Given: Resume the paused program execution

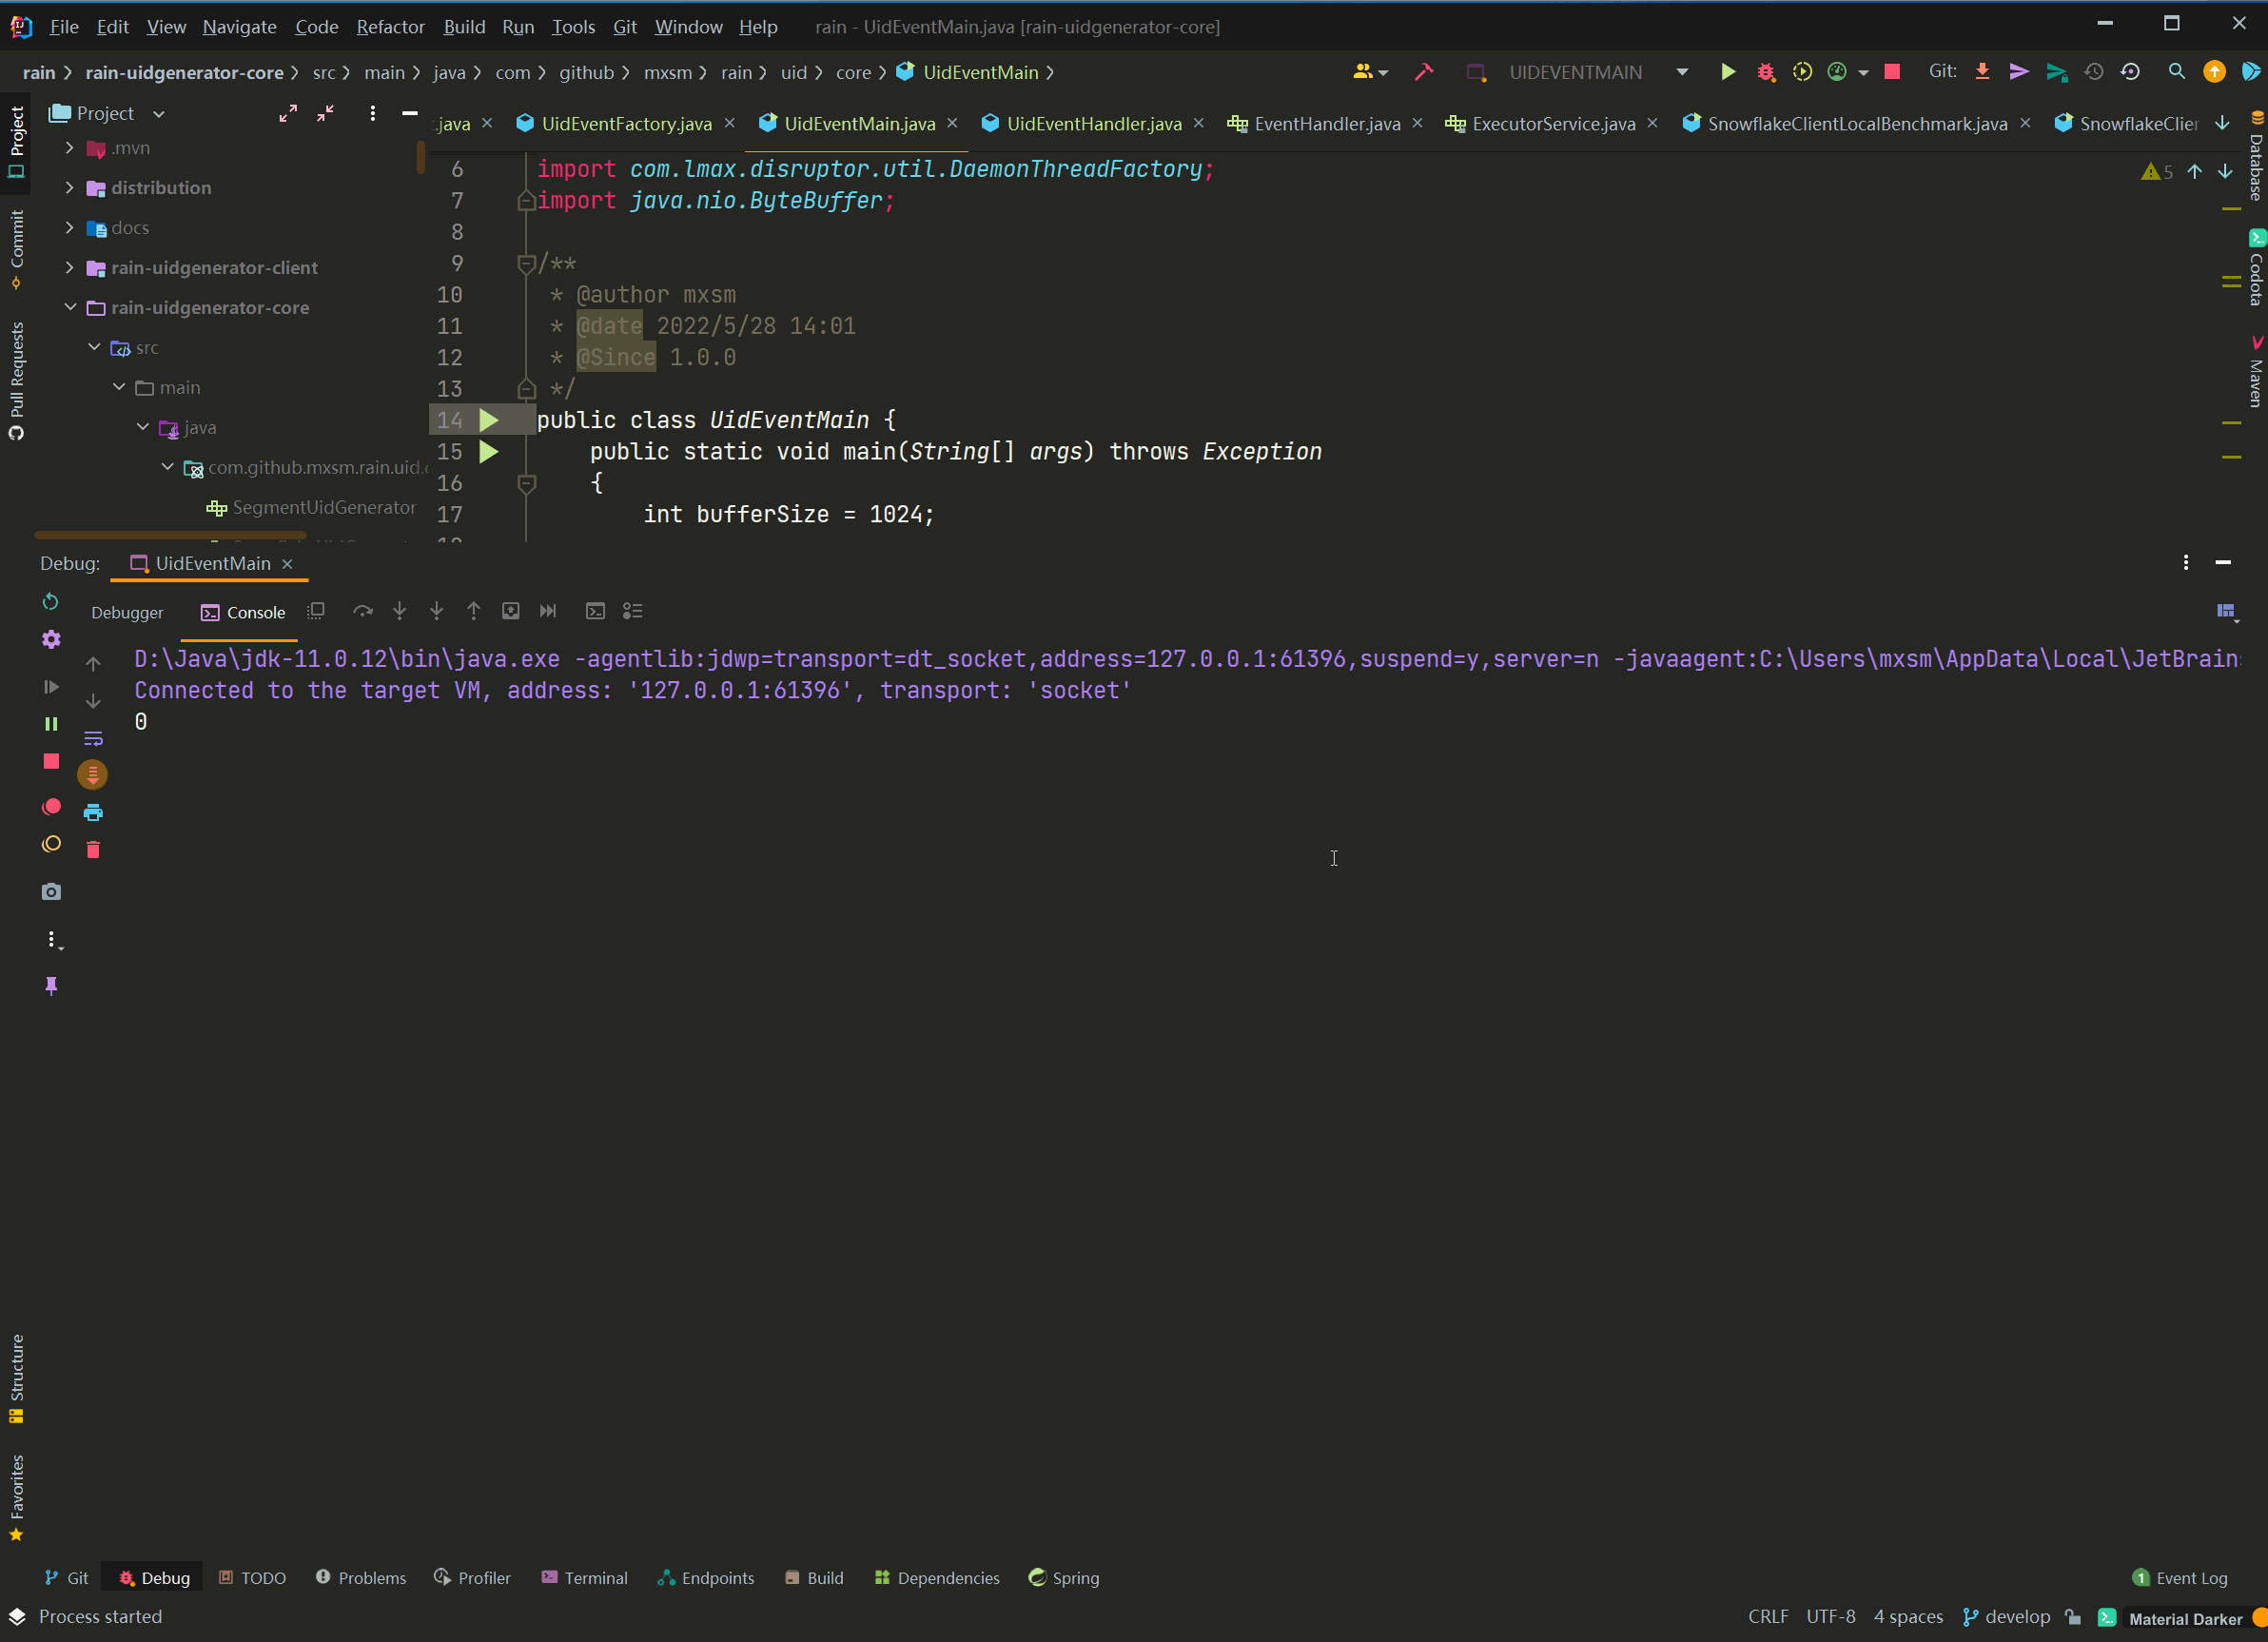Looking at the screenshot, I should point(51,687).
